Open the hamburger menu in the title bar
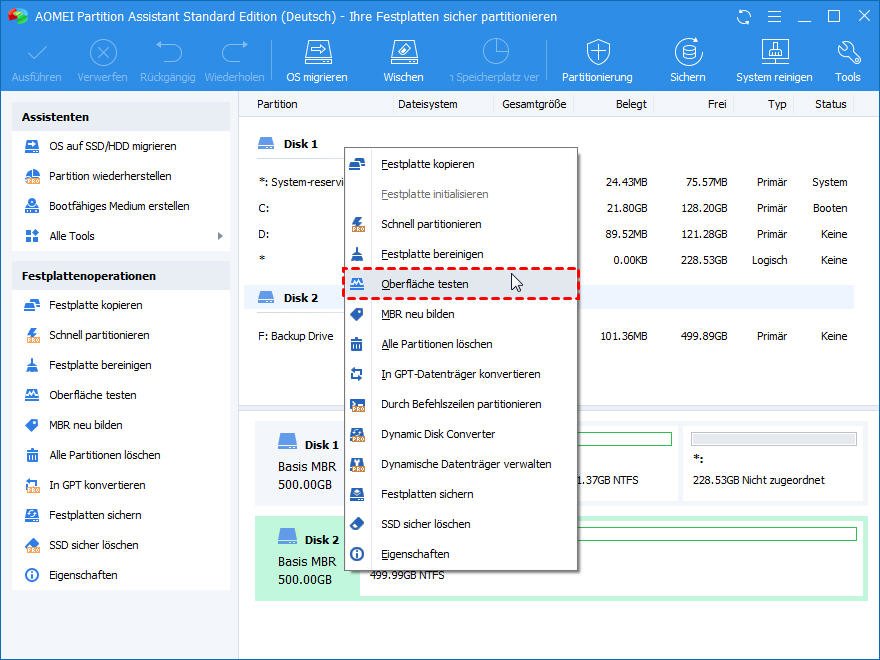This screenshot has height=660, width=880. [x=774, y=17]
